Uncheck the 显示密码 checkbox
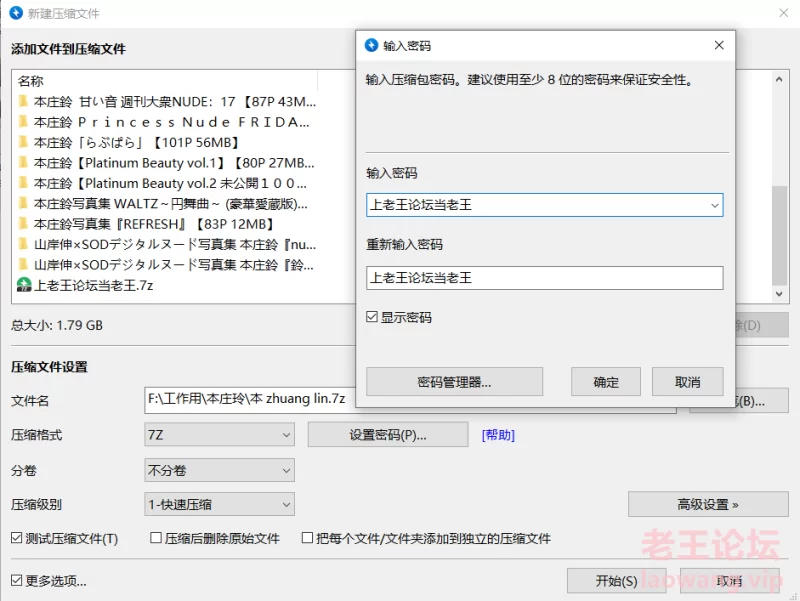Viewport: 800px width, 601px height. (x=373, y=317)
